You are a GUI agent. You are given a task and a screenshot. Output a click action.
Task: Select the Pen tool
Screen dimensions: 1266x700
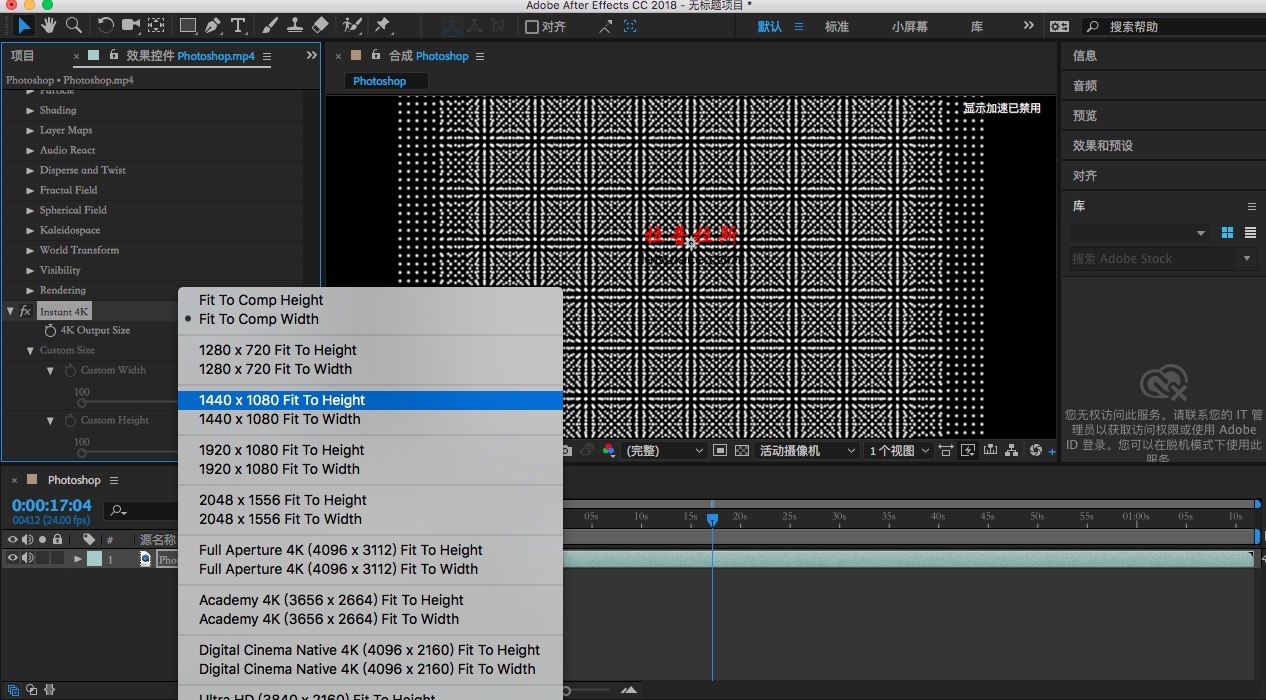[x=213, y=25]
